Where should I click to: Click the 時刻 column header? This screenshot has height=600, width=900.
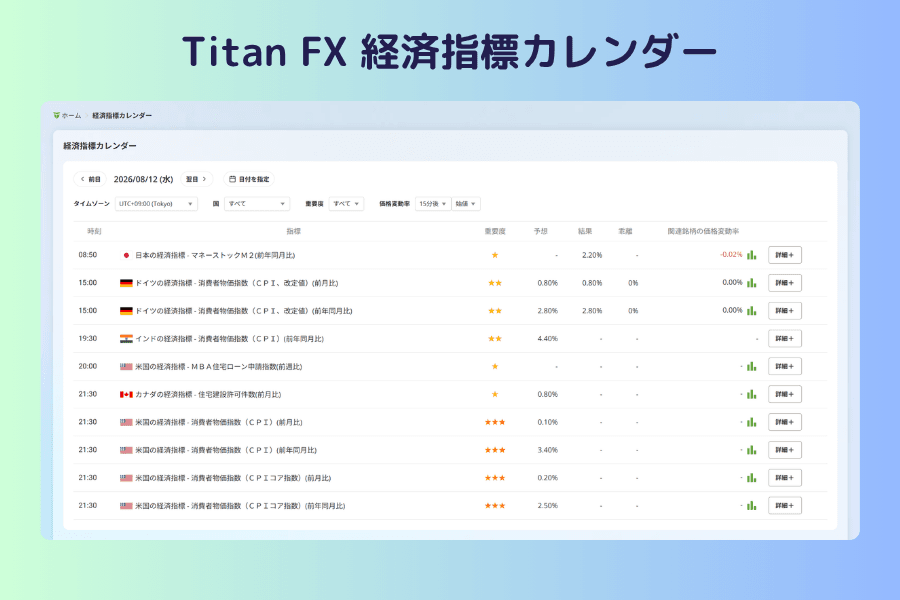(94, 231)
